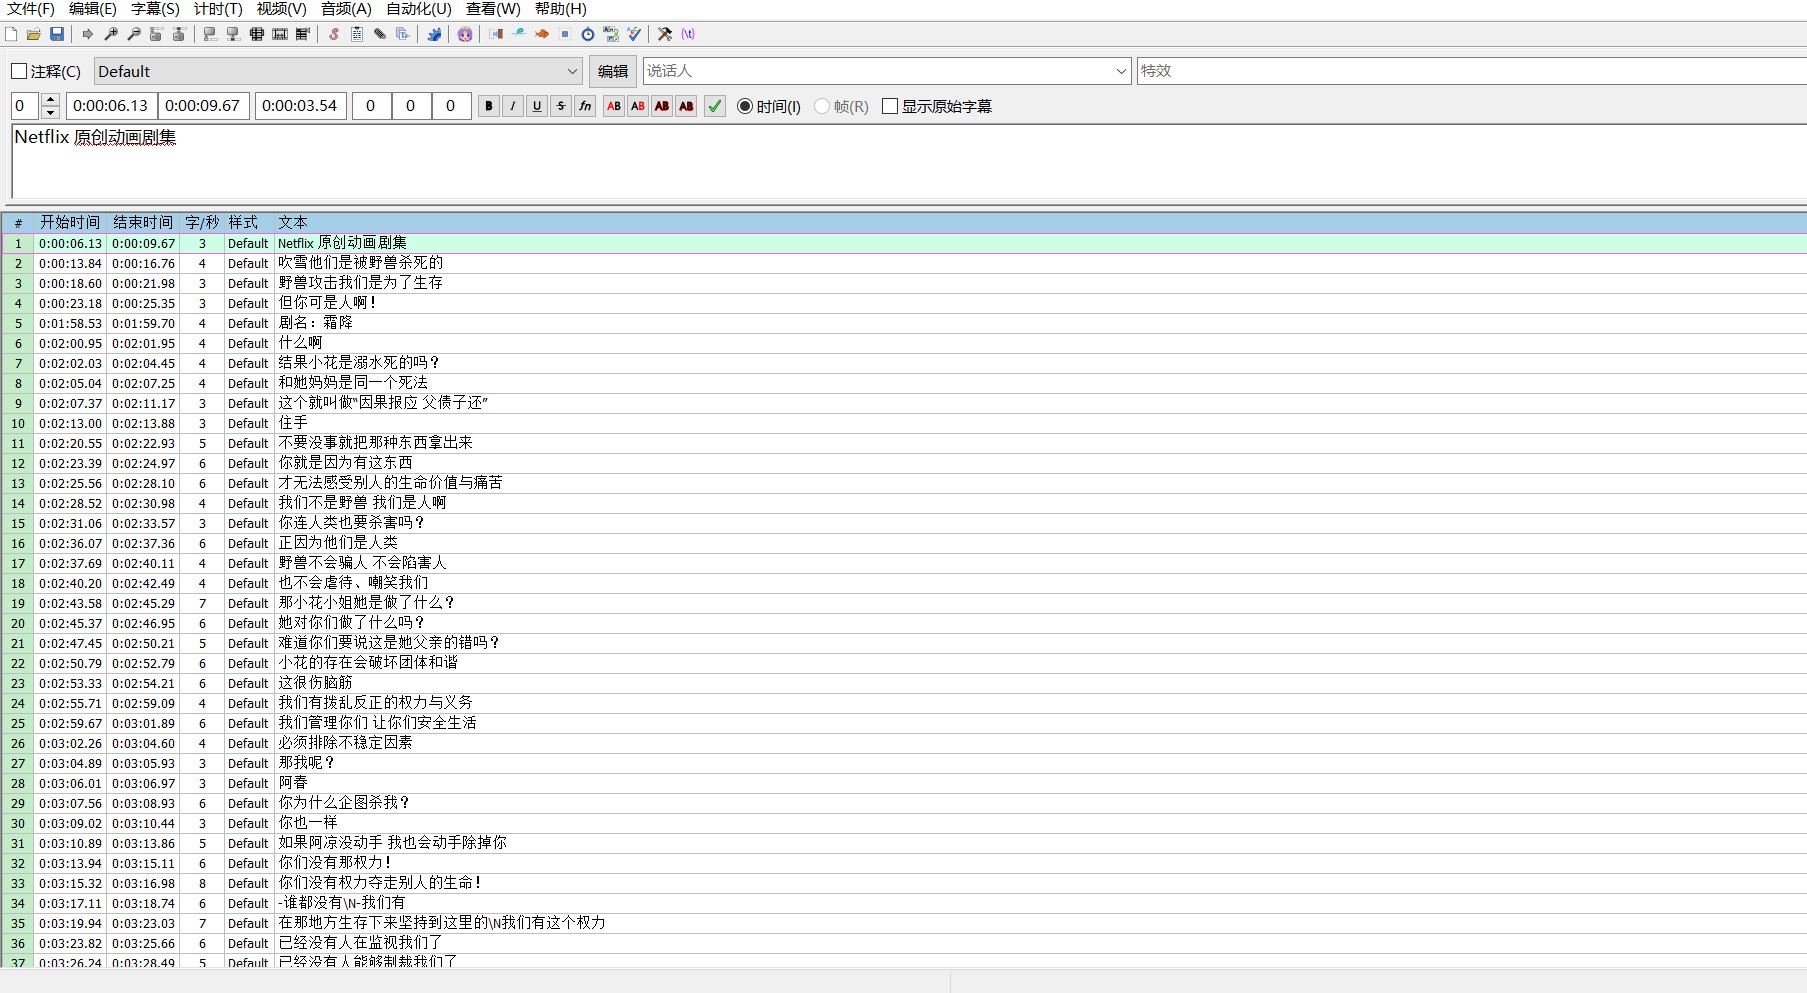Open the 帮助(H) menu

coord(561,9)
